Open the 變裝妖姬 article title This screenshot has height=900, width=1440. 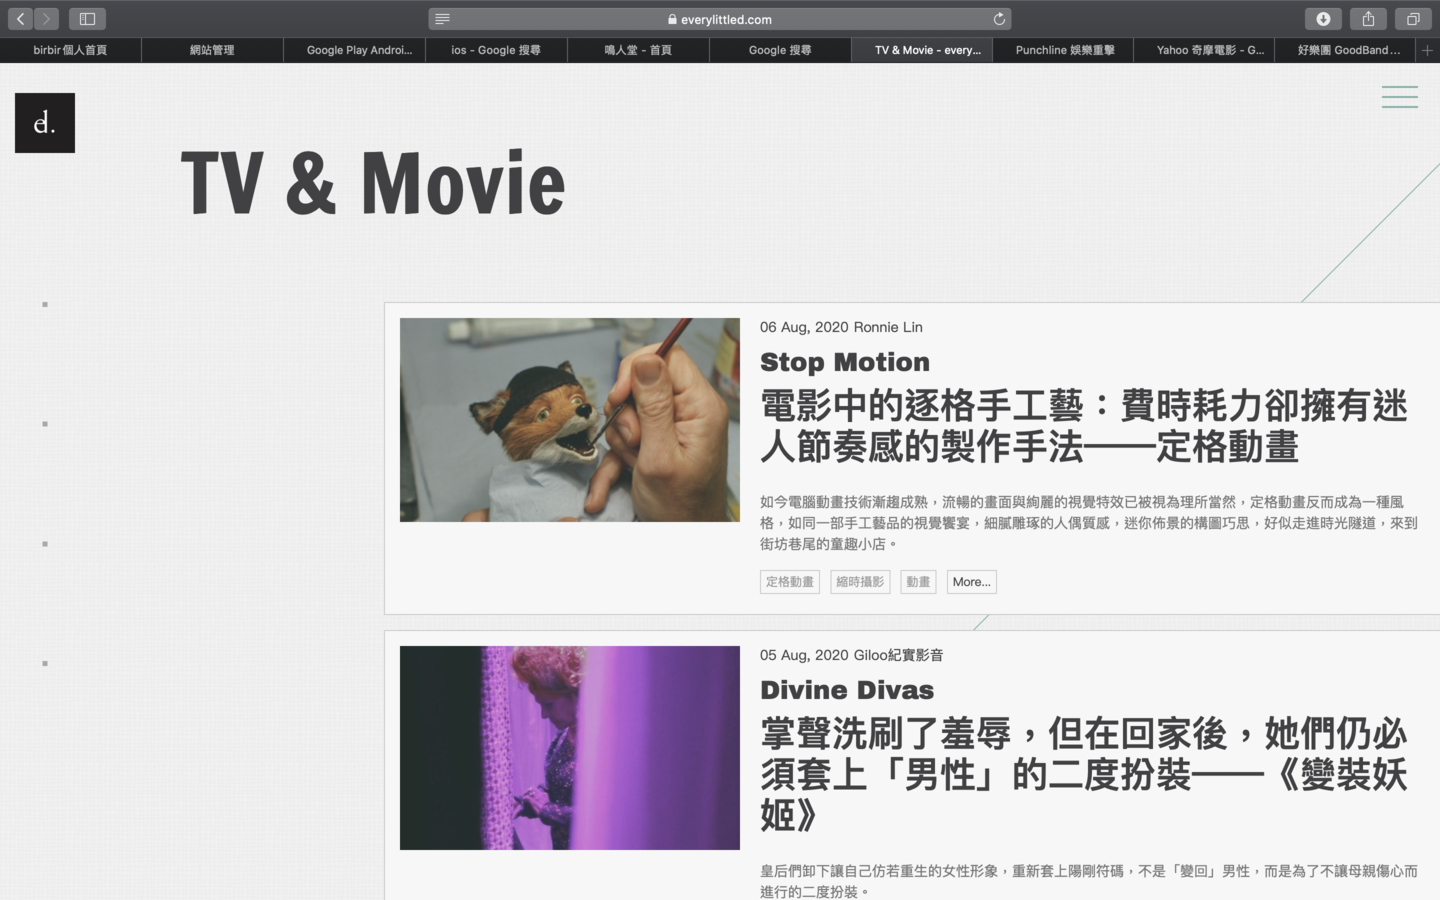(x=1084, y=774)
